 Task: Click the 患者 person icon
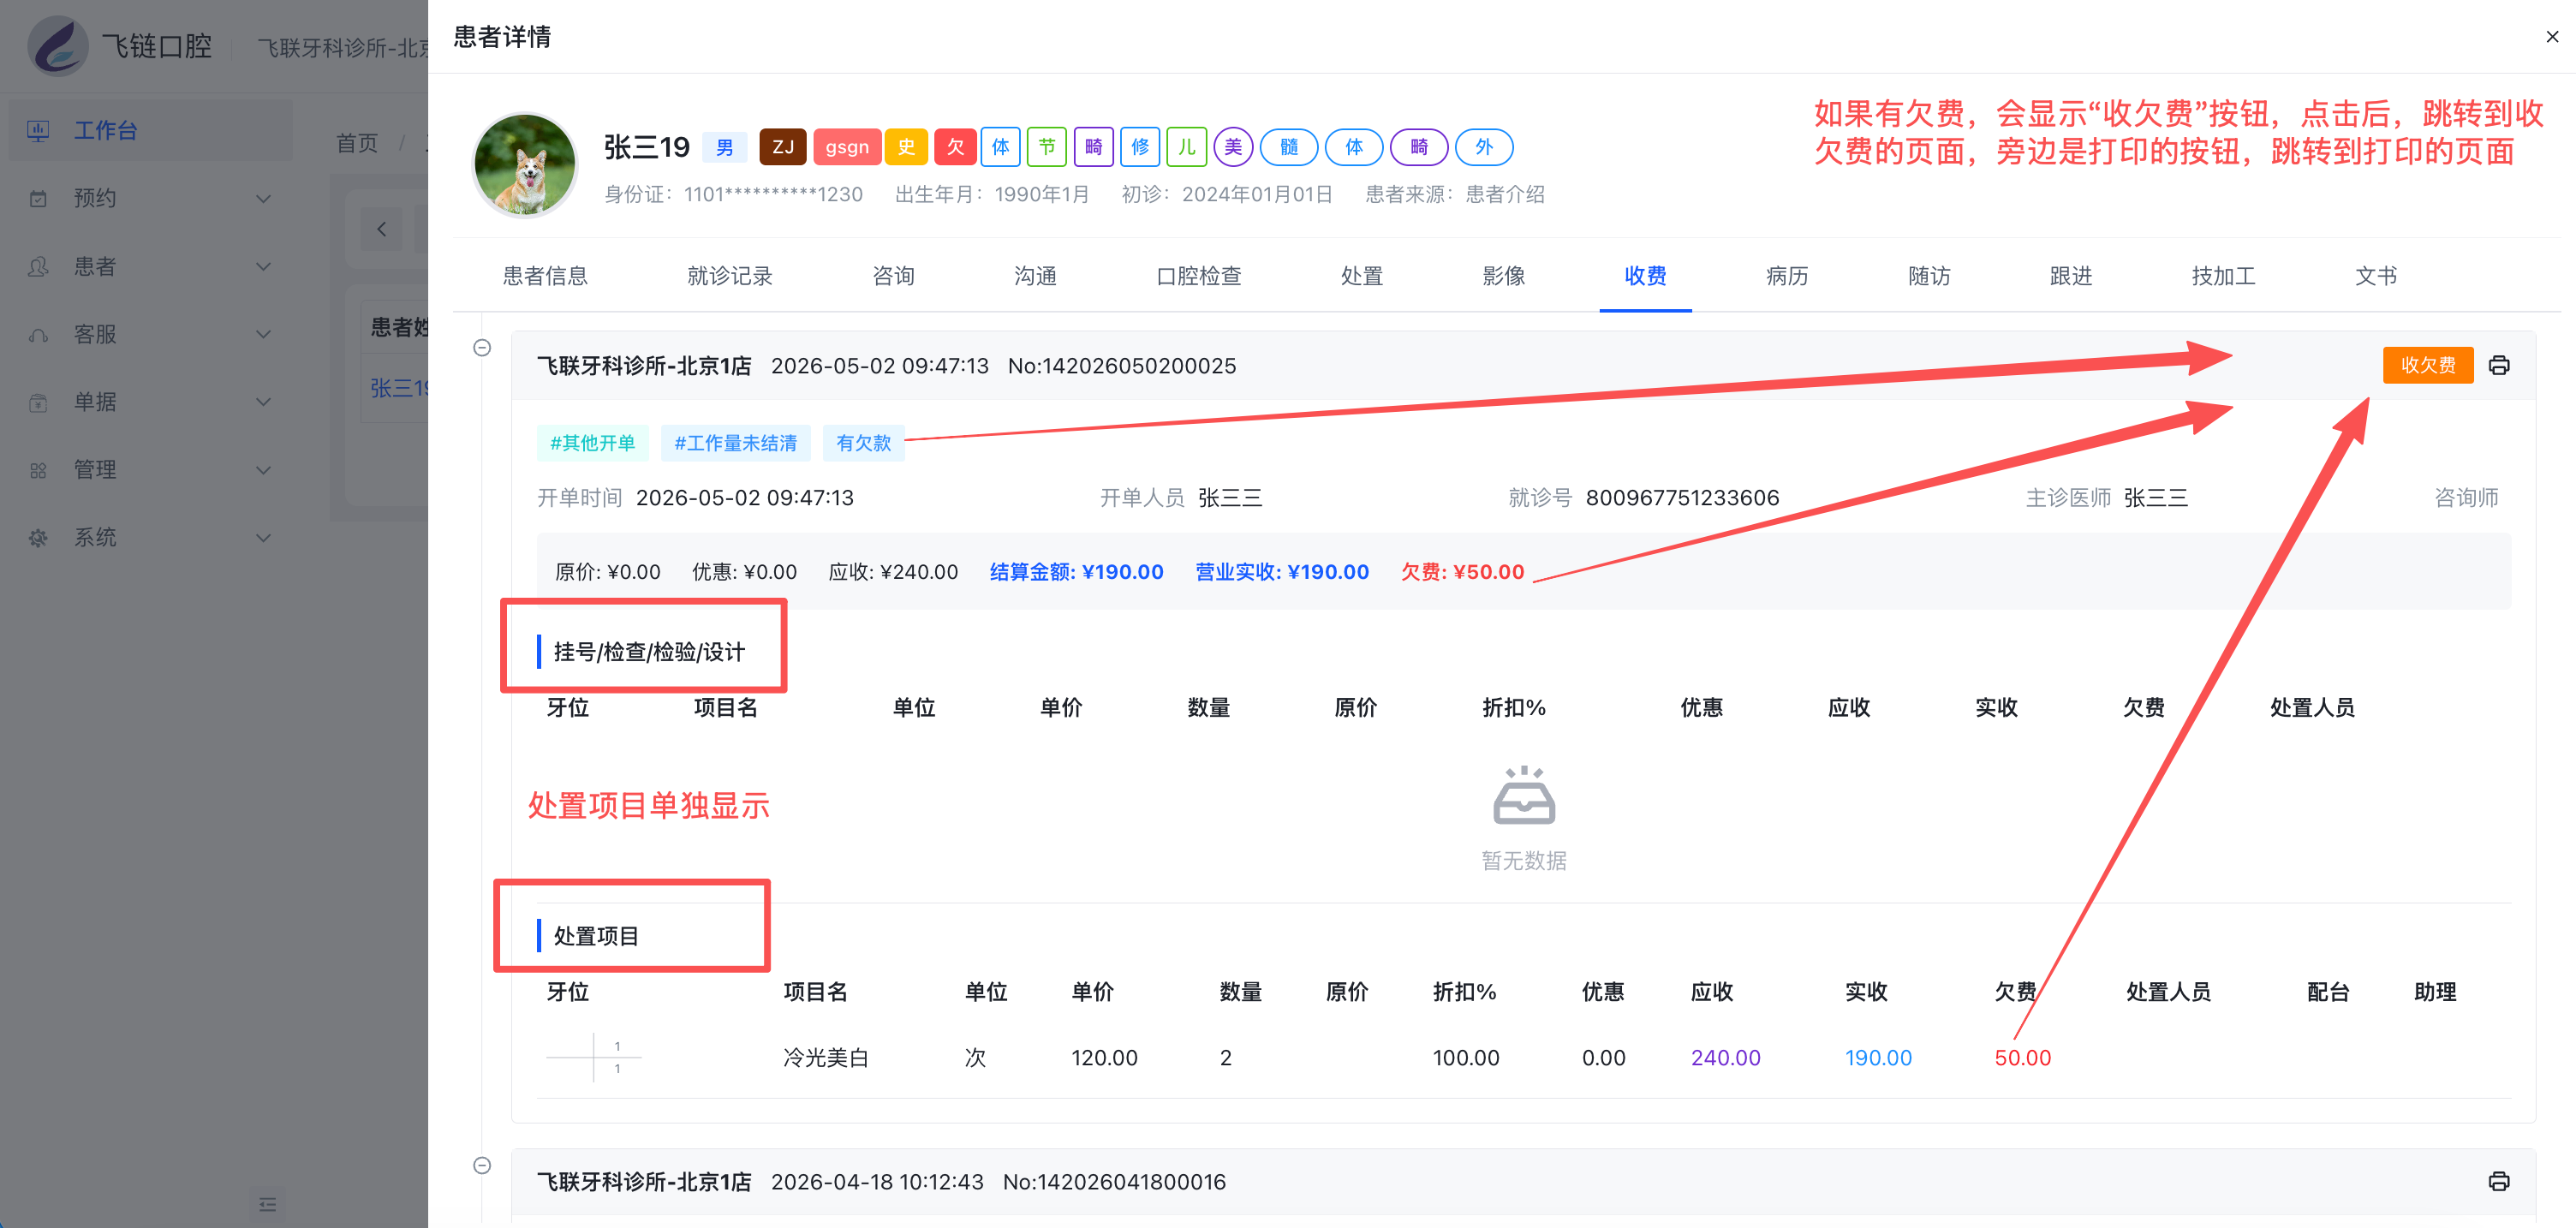click(38, 266)
